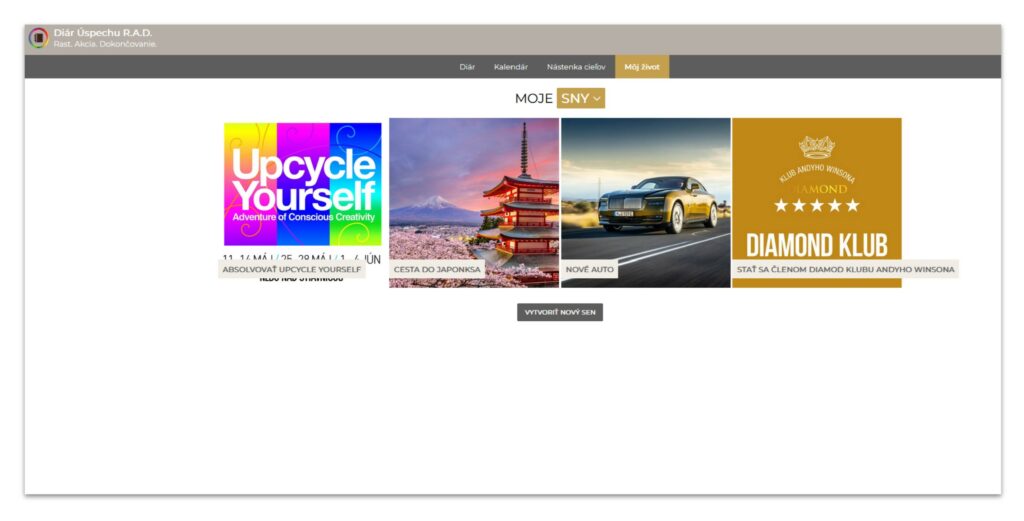
Task: Select the Môj život tab
Action: pyautogui.click(x=642, y=67)
